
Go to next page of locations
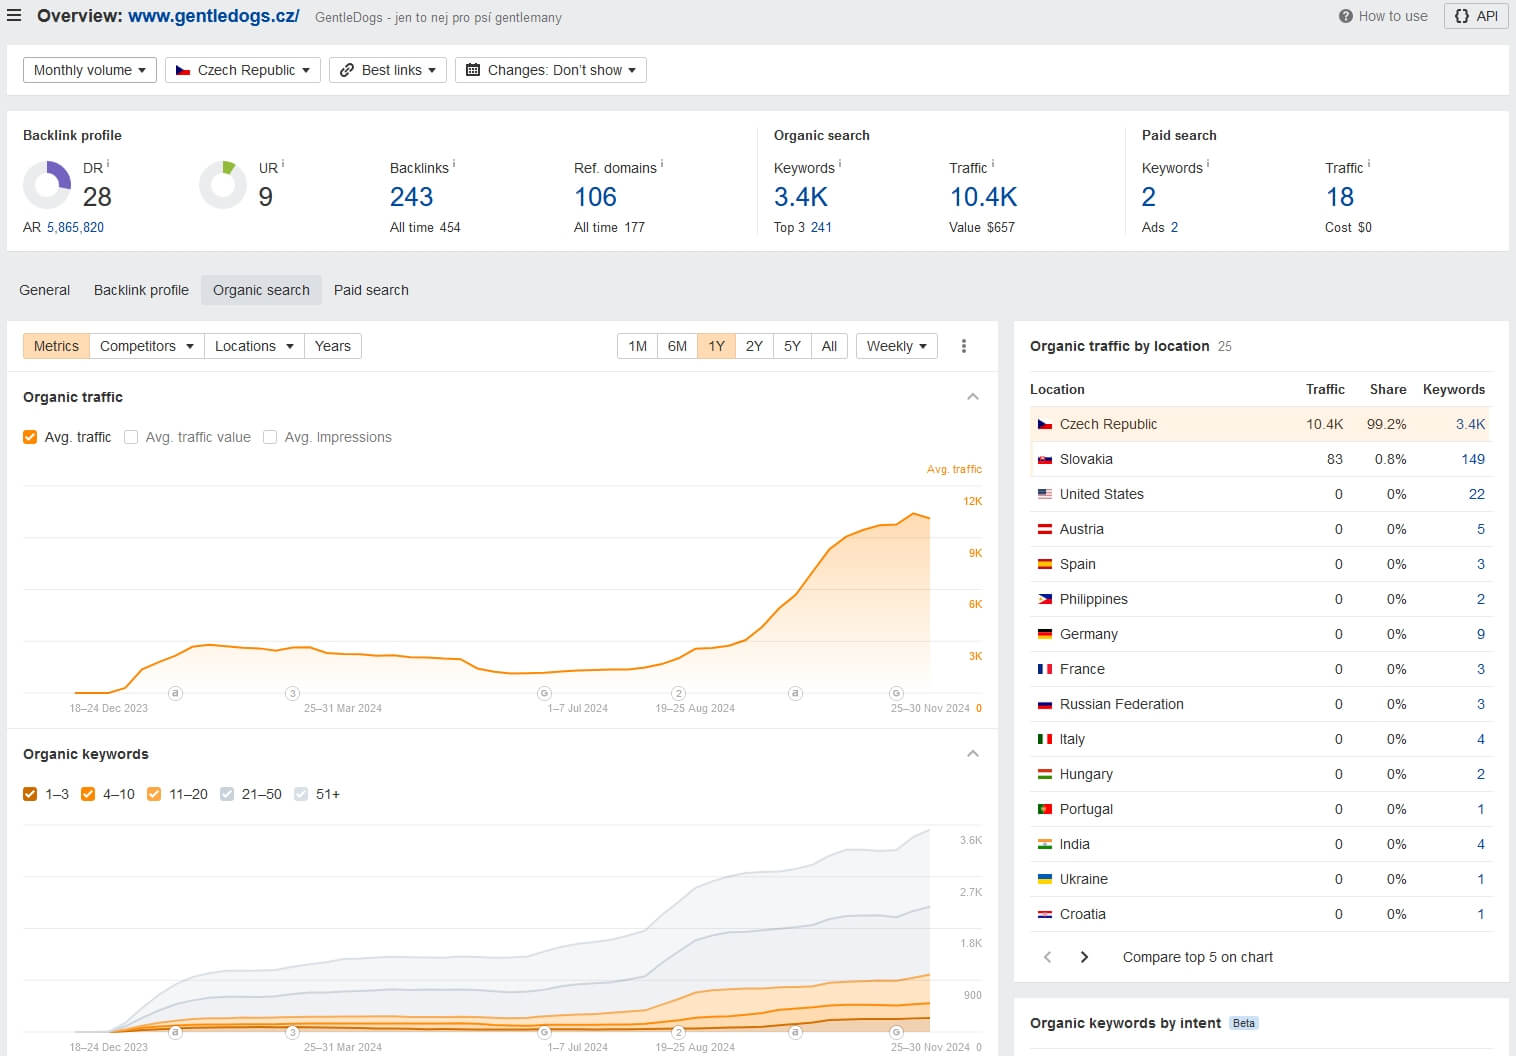1084,957
